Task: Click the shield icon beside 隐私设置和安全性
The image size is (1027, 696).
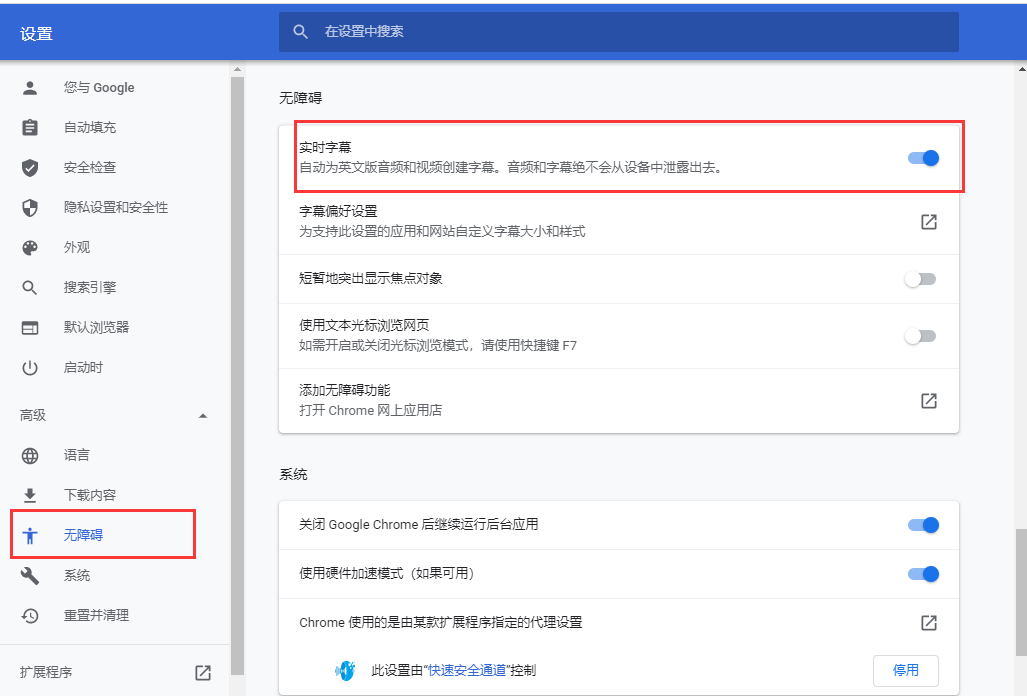Action: [x=29, y=208]
